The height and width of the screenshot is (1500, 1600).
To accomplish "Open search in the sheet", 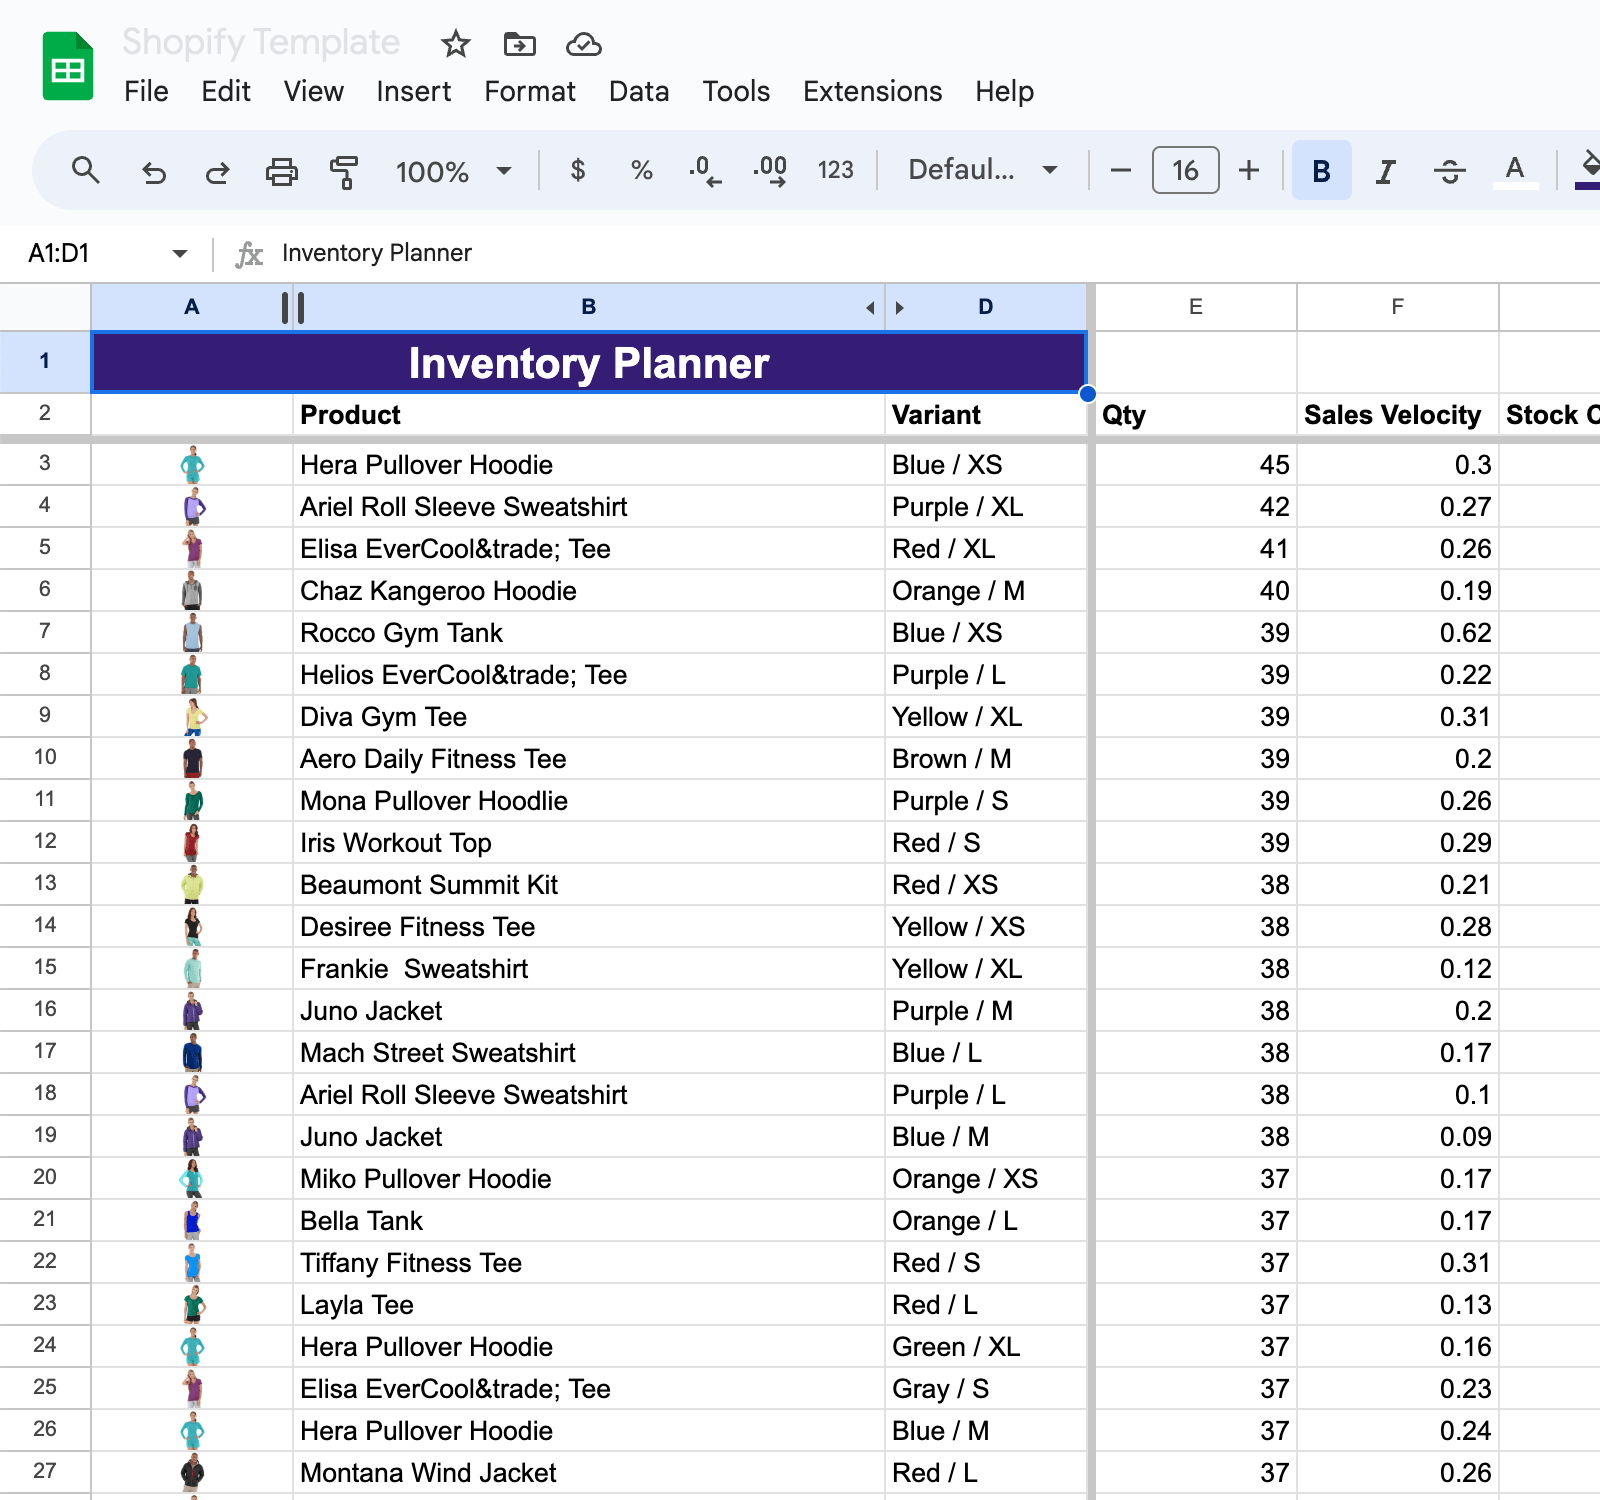I will pos(86,171).
